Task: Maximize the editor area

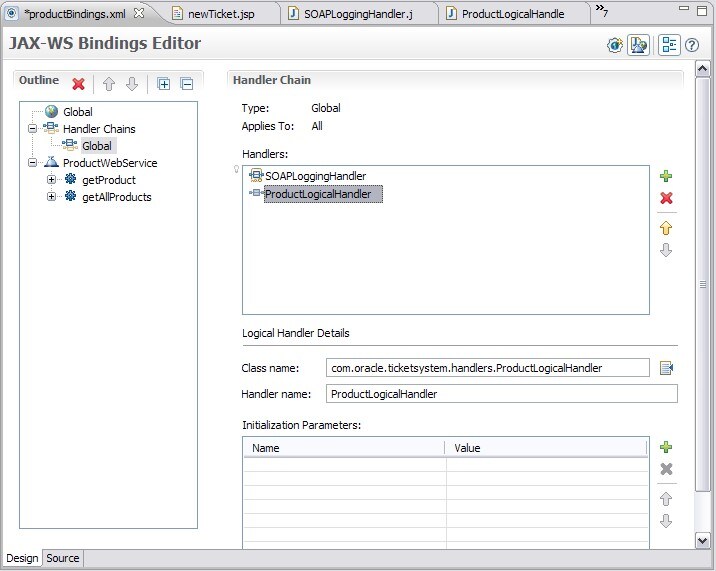Action: click(x=702, y=11)
